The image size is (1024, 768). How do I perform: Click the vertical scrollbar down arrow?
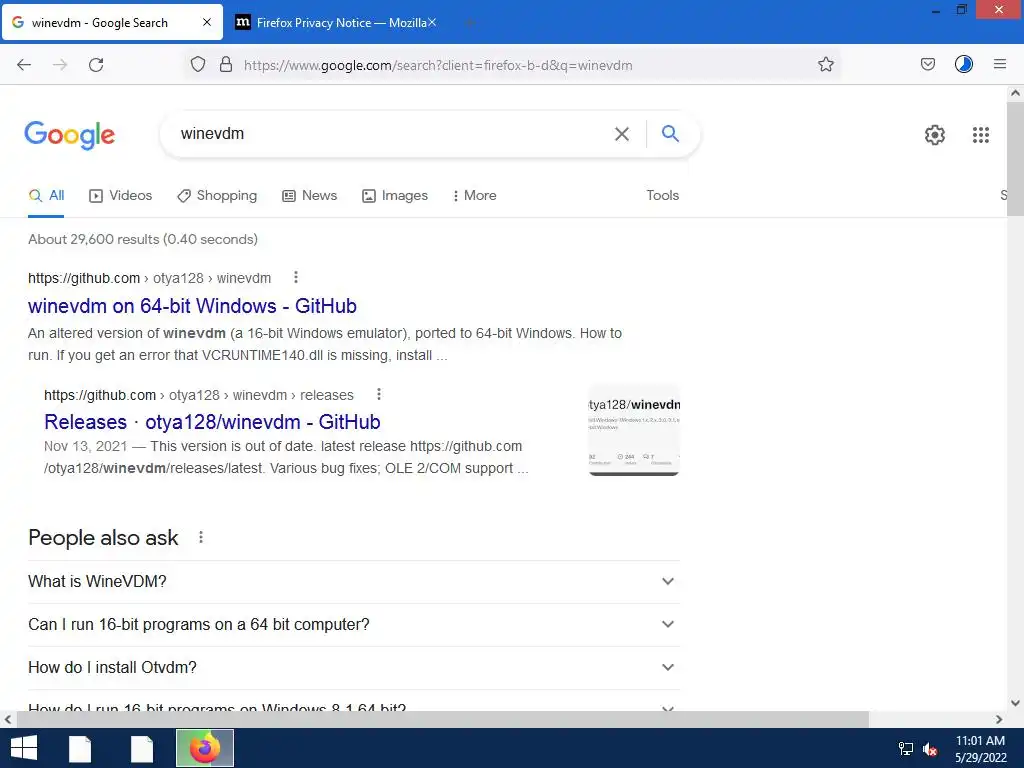tap(1015, 703)
